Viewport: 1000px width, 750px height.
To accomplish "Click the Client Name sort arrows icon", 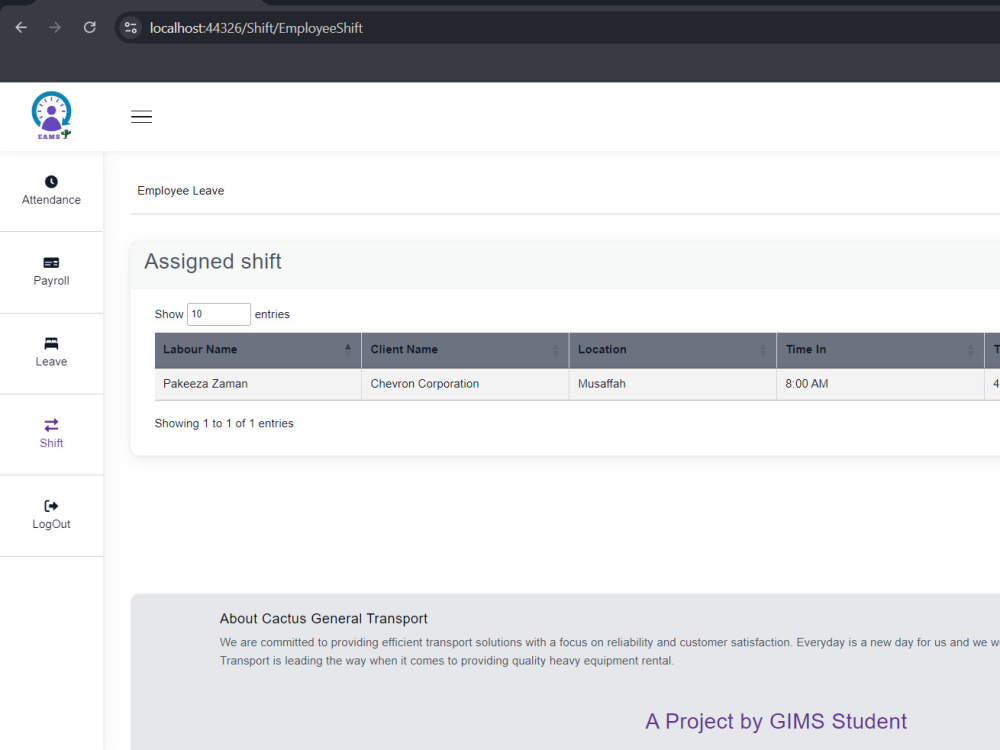I will point(555,349).
